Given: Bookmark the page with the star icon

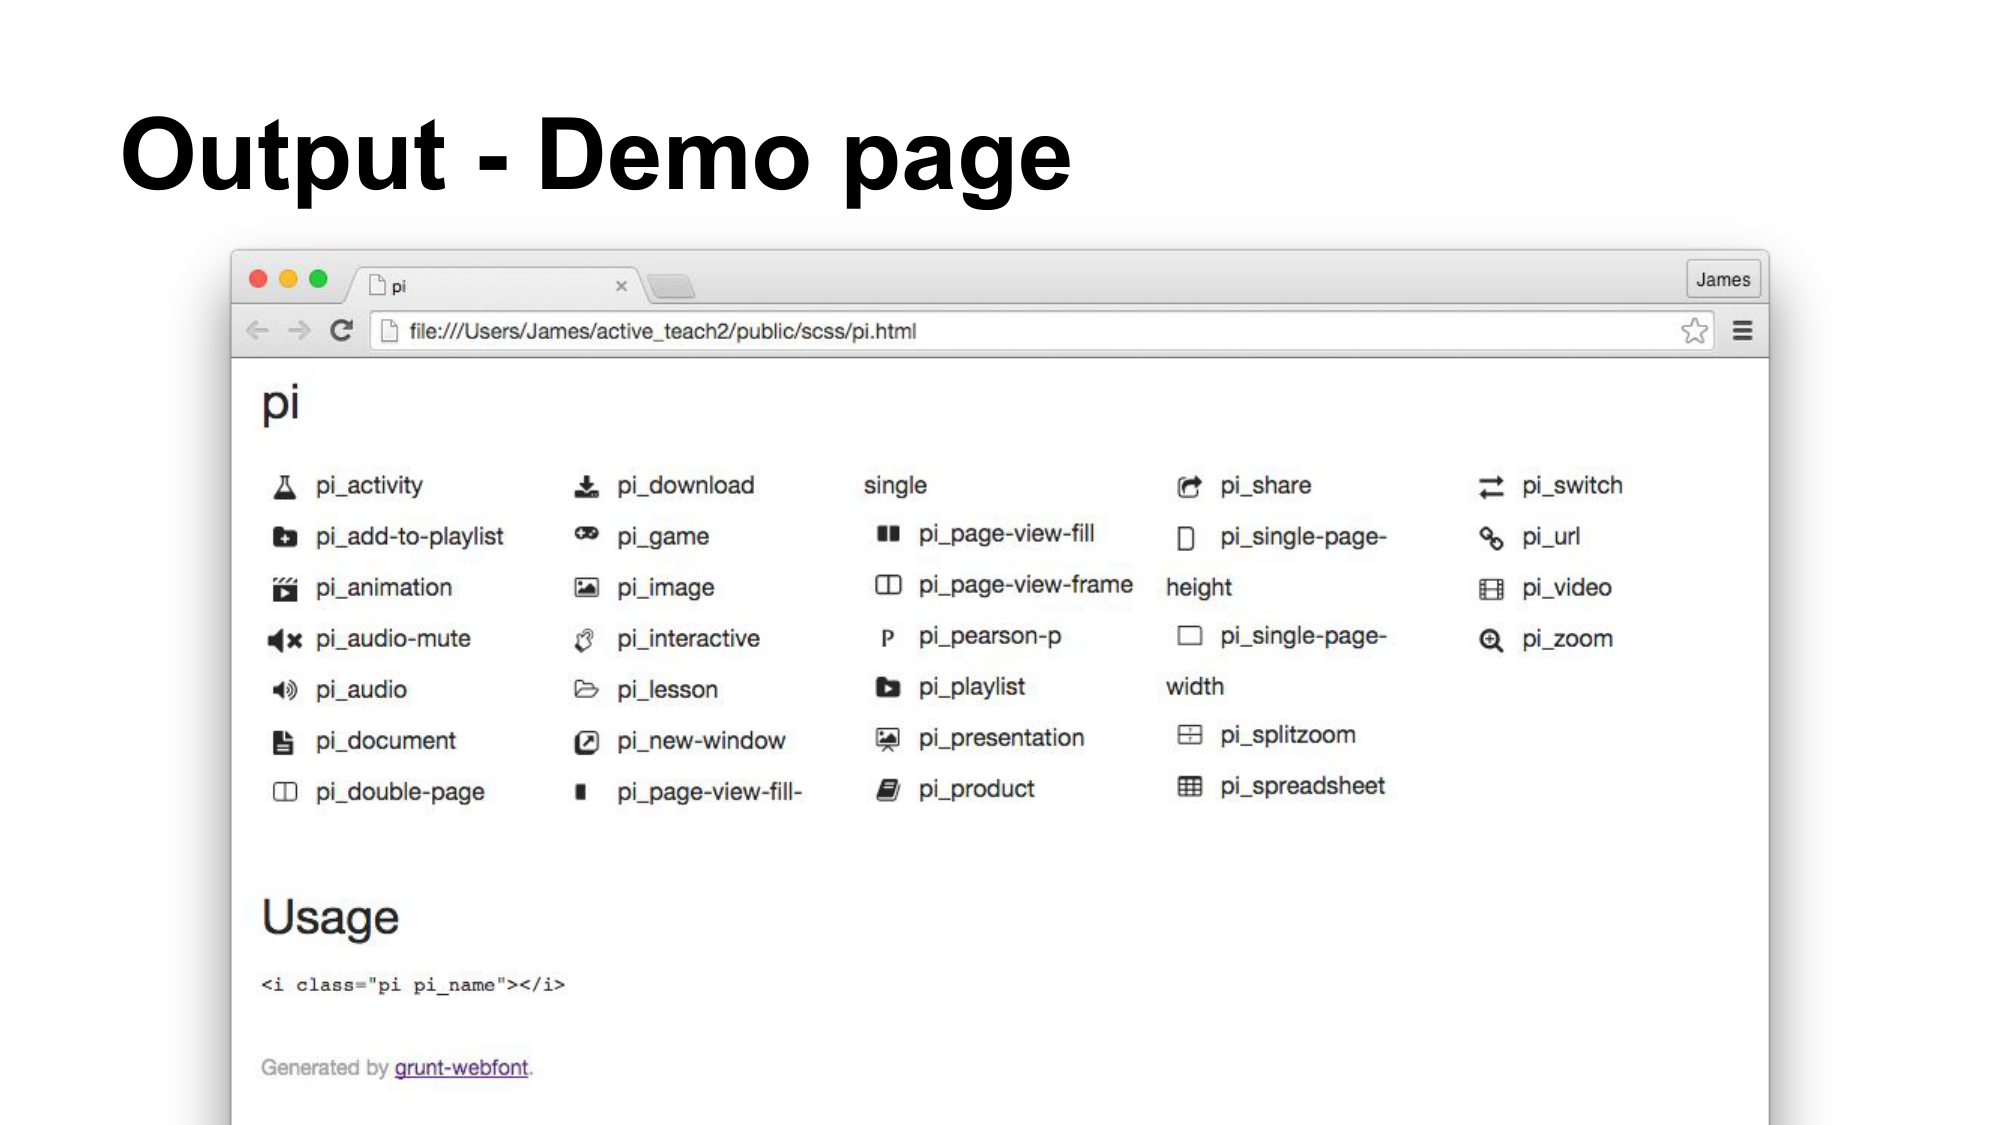Looking at the screenshot, I should point(1694,331).
